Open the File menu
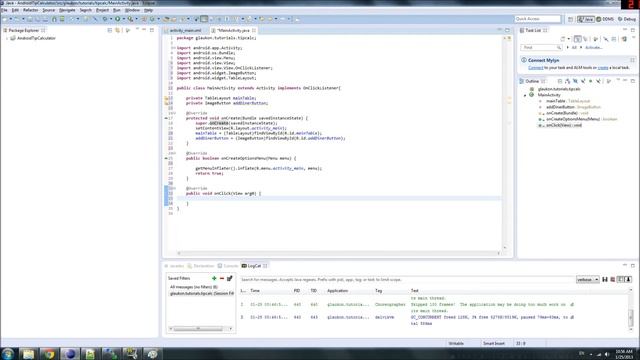This screenshot has height=360, width=640. [4, 10]
